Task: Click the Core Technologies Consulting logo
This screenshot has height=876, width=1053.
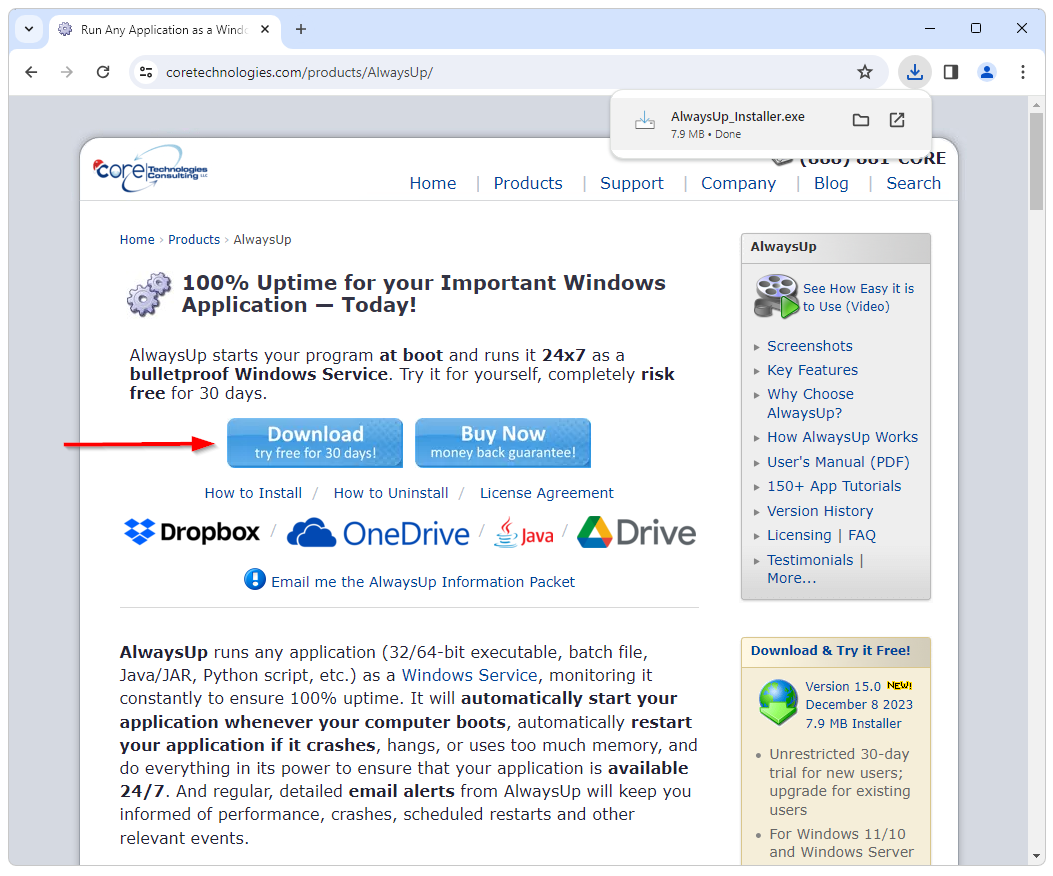Action: [150, 169]
